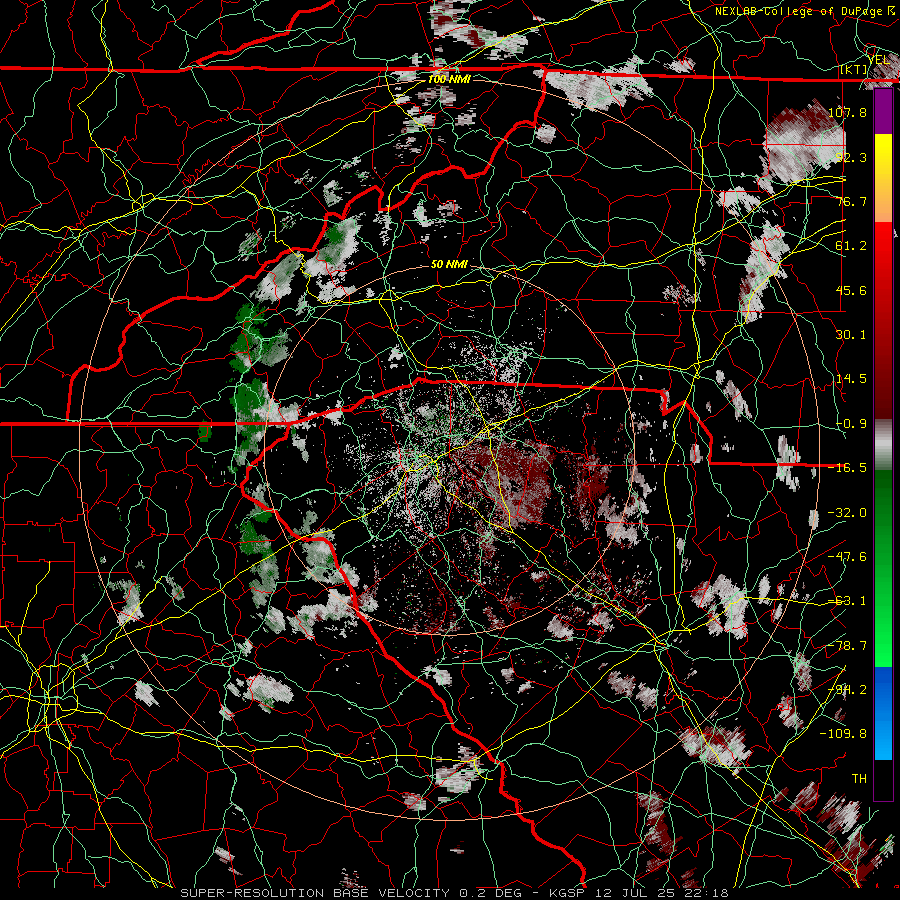Click the -16.5 velocity scale value
This screenshot has width=900, height=900.
tap(847, 468)
